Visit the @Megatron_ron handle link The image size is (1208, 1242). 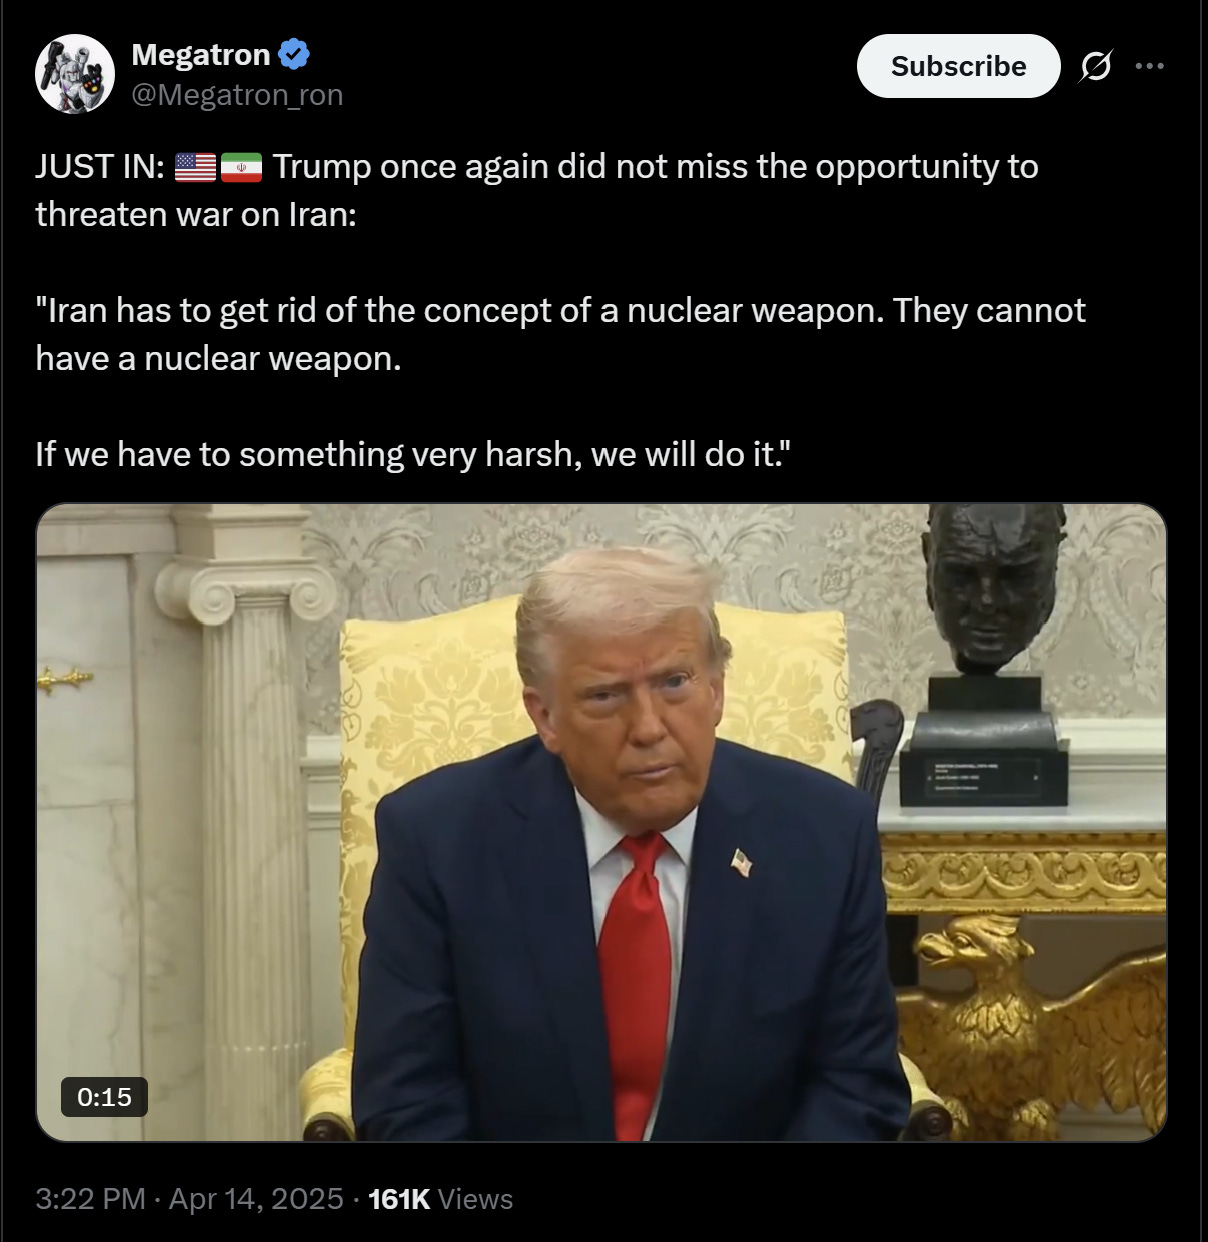(237, 95)
